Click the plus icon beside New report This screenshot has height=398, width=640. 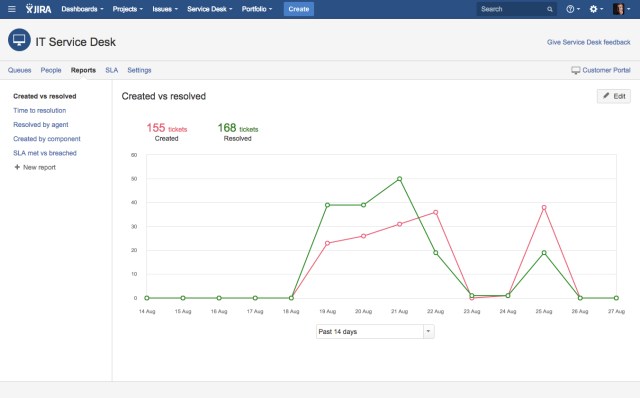click(17, 167)
